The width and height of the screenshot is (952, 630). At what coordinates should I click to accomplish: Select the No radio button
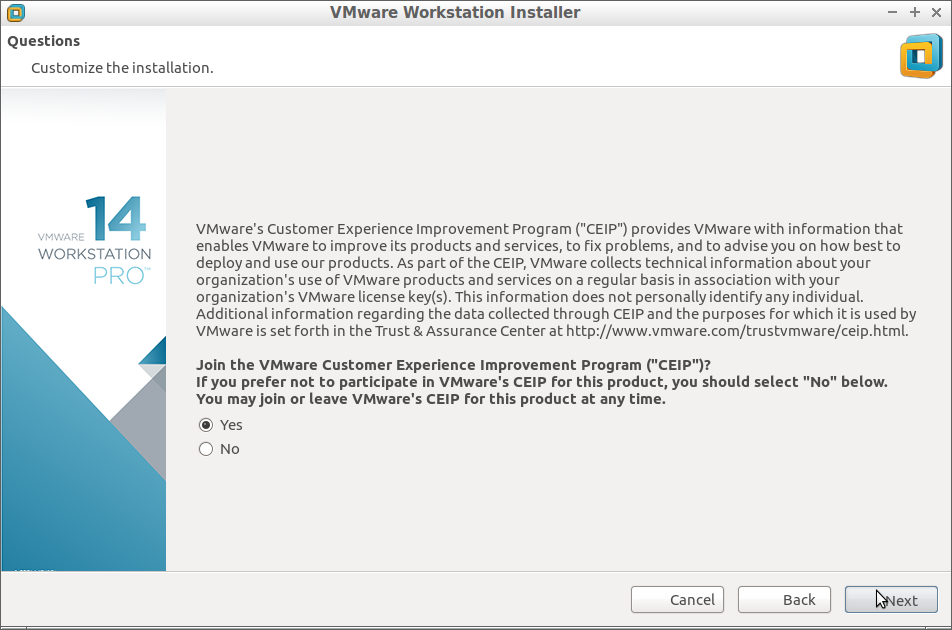206,449
